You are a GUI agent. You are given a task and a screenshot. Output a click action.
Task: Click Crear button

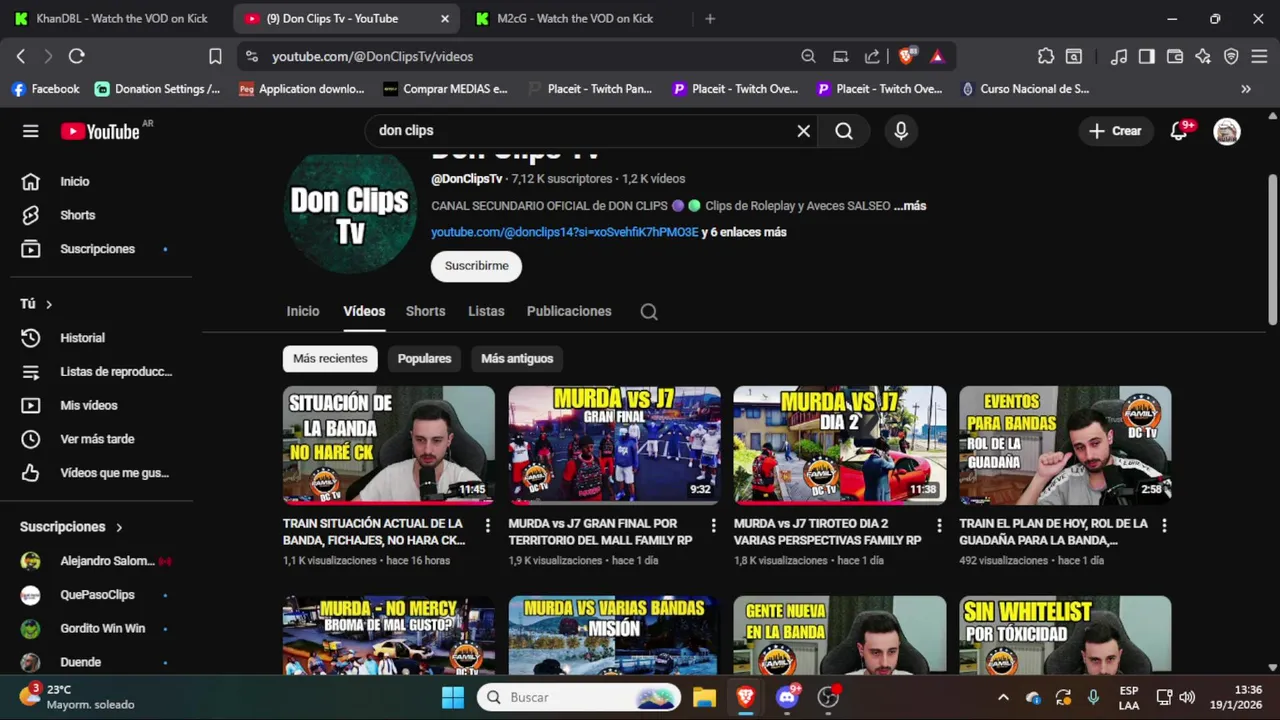pyautogui.click(x=1115, y=131)
